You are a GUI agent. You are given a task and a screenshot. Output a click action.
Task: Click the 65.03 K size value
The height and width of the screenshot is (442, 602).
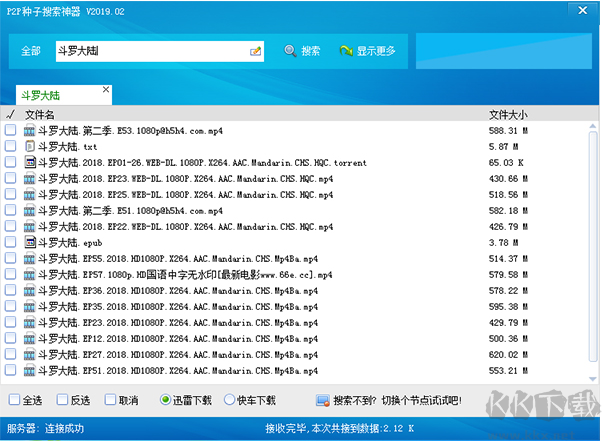(x=506, y=162)
